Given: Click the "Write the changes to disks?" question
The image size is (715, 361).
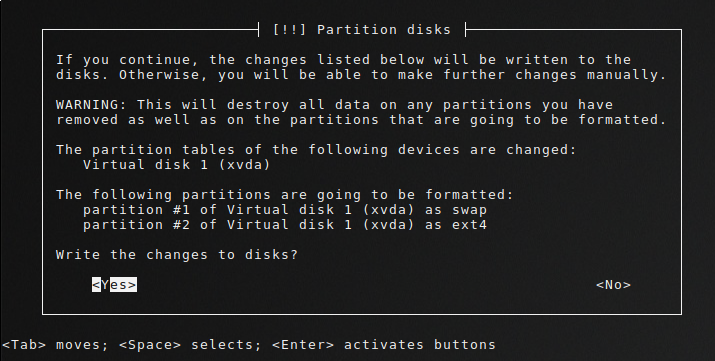Looking at the screenshot, I should point(177,255).
